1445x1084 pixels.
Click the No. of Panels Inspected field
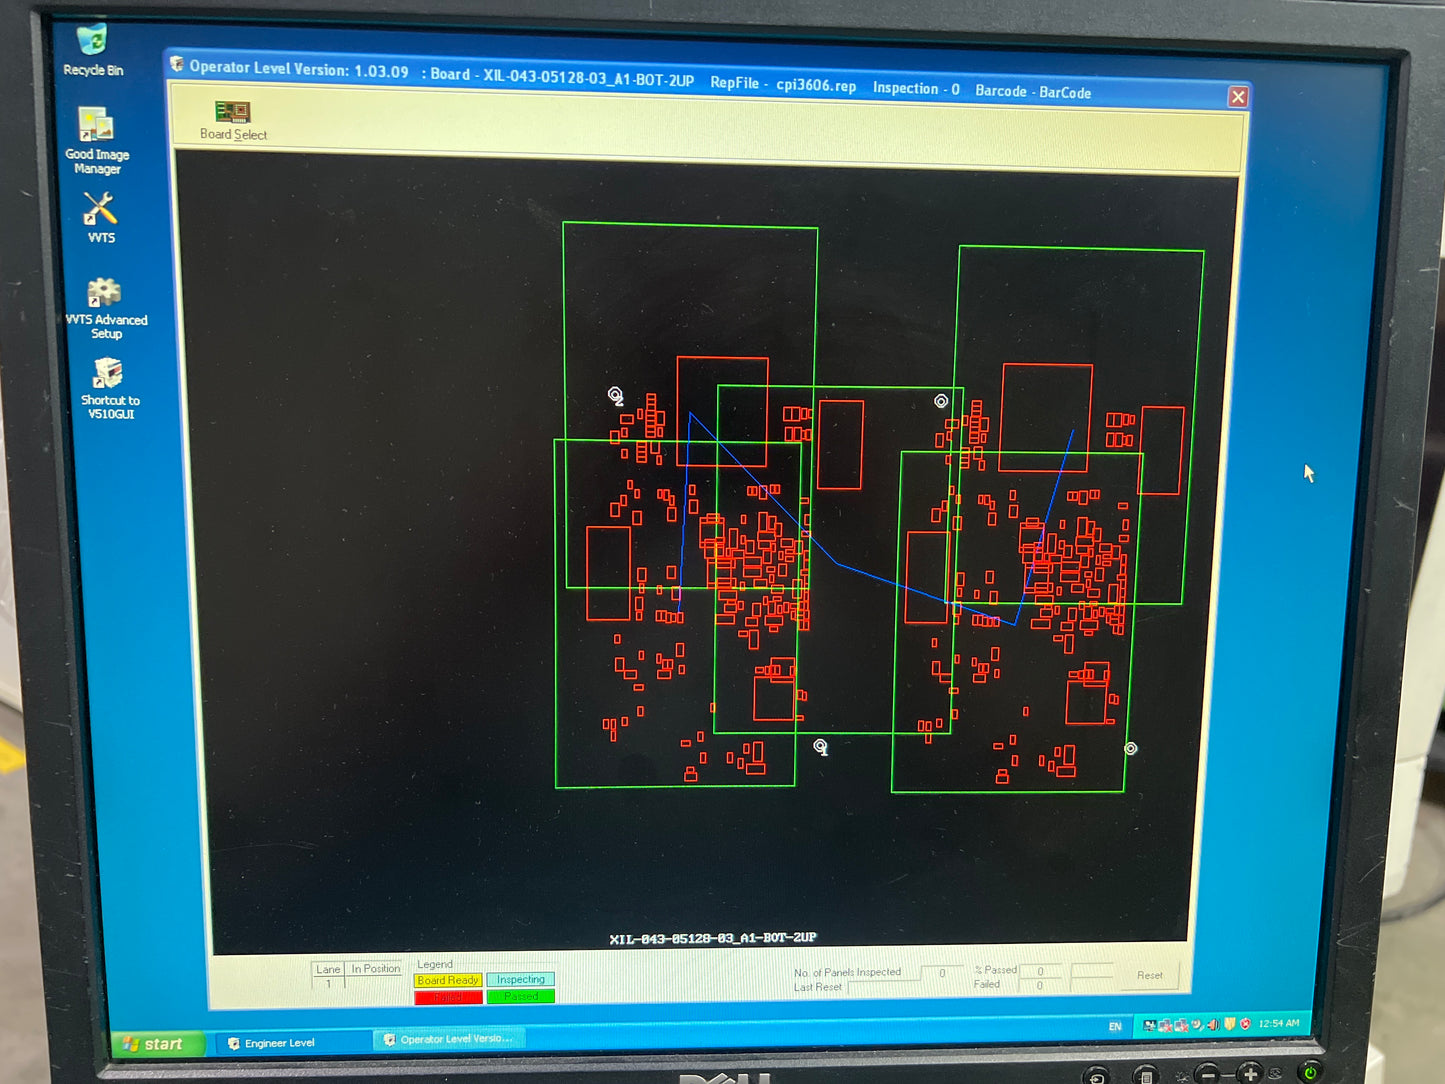pyautogui.click(x=940, y=973)
